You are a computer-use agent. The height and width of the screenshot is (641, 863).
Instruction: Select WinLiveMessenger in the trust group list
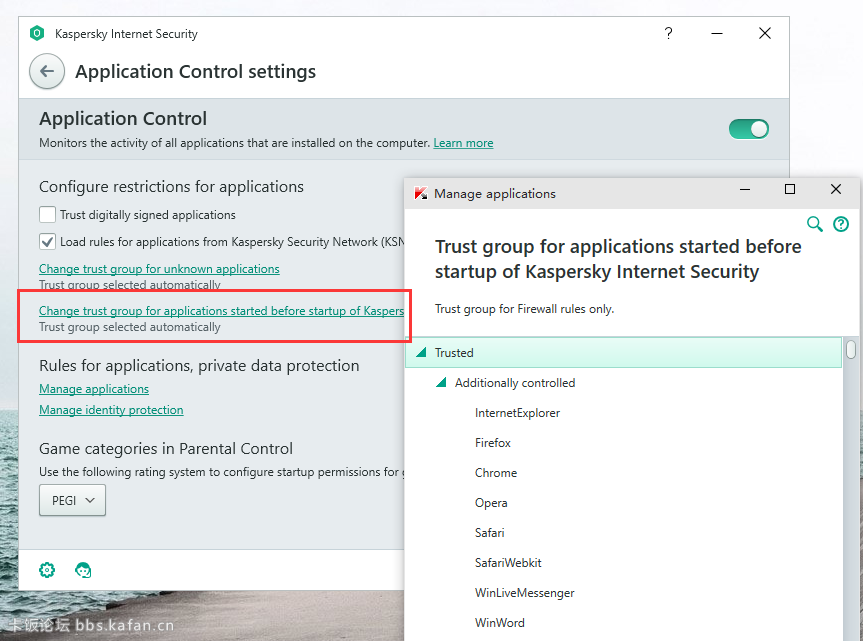[525, 593]
